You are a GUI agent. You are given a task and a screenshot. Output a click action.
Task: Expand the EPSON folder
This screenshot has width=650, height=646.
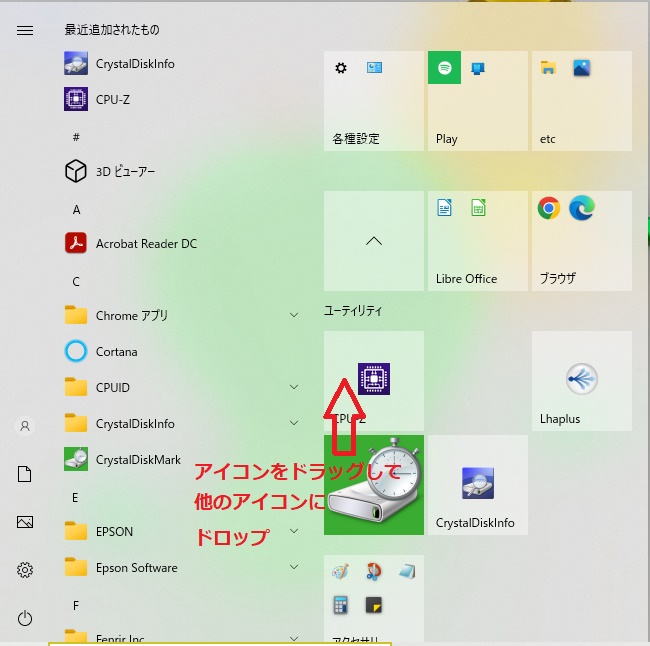[294, 531]
